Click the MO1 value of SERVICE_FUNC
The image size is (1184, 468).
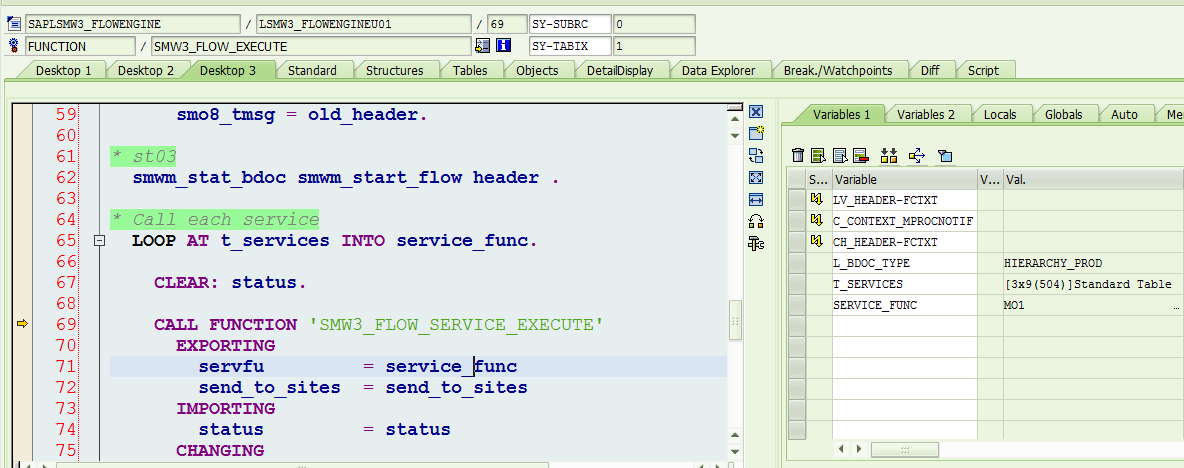1093,305
